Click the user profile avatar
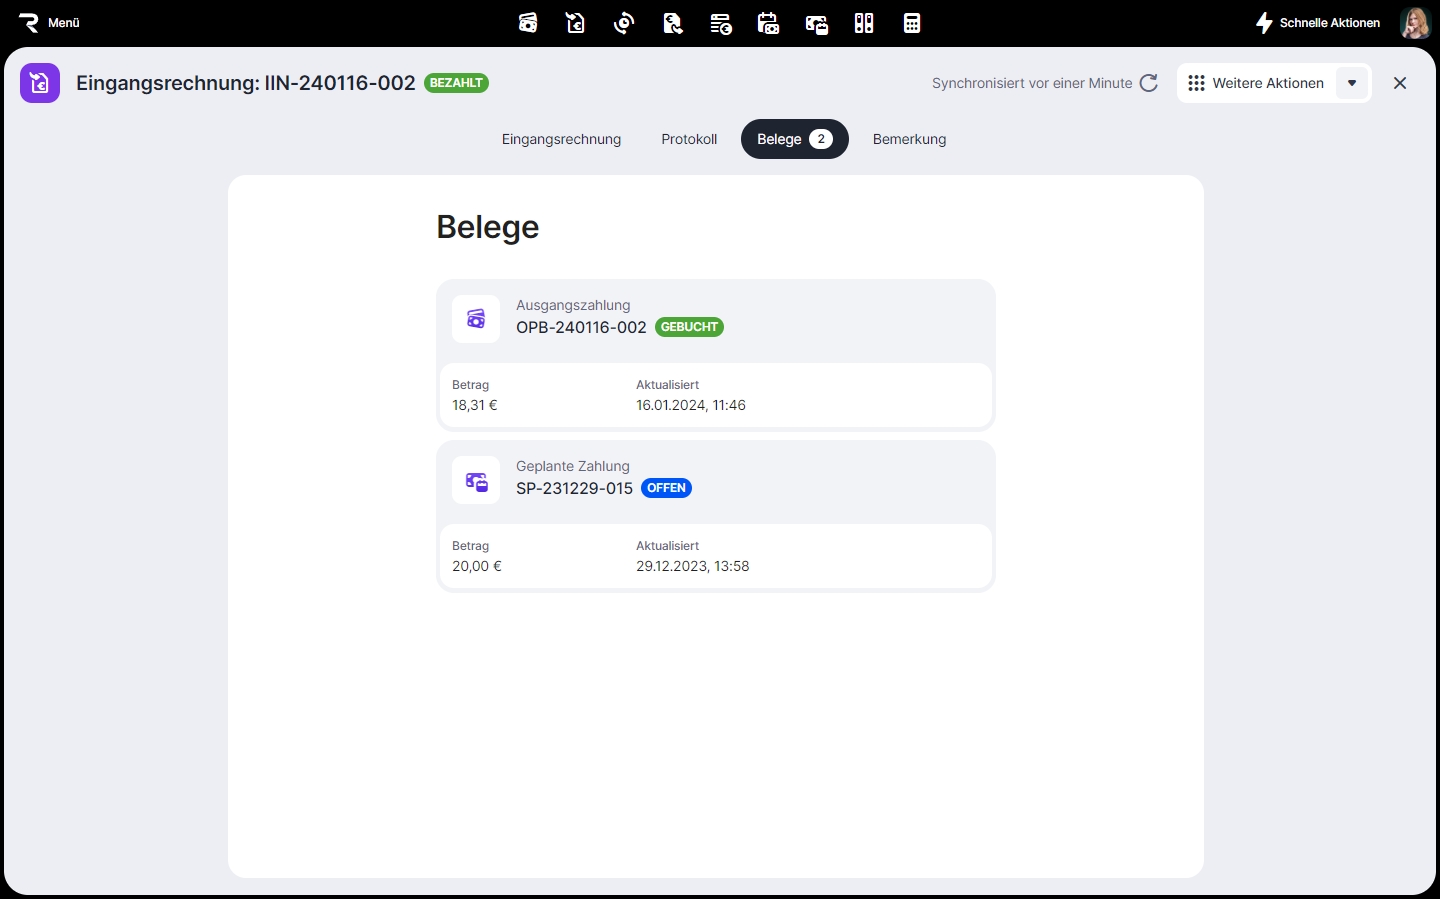 point(1415,23)
